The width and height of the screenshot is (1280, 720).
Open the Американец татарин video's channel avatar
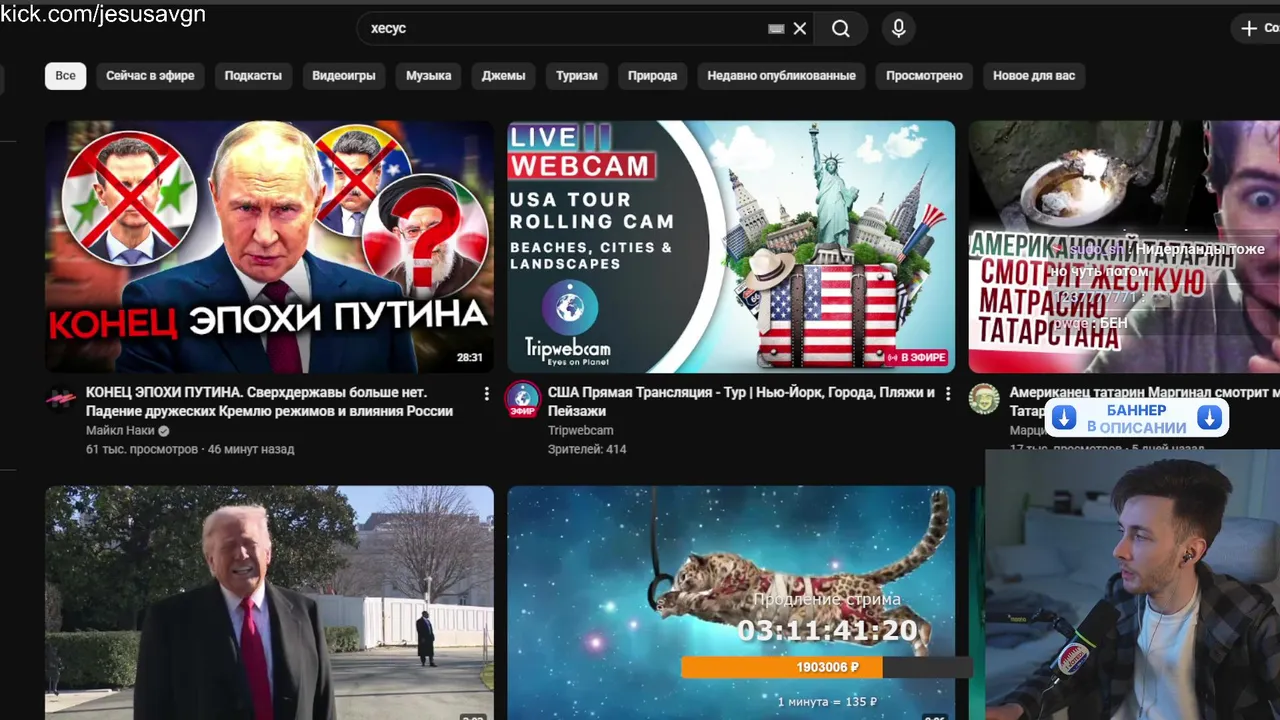tap(984, 399)
